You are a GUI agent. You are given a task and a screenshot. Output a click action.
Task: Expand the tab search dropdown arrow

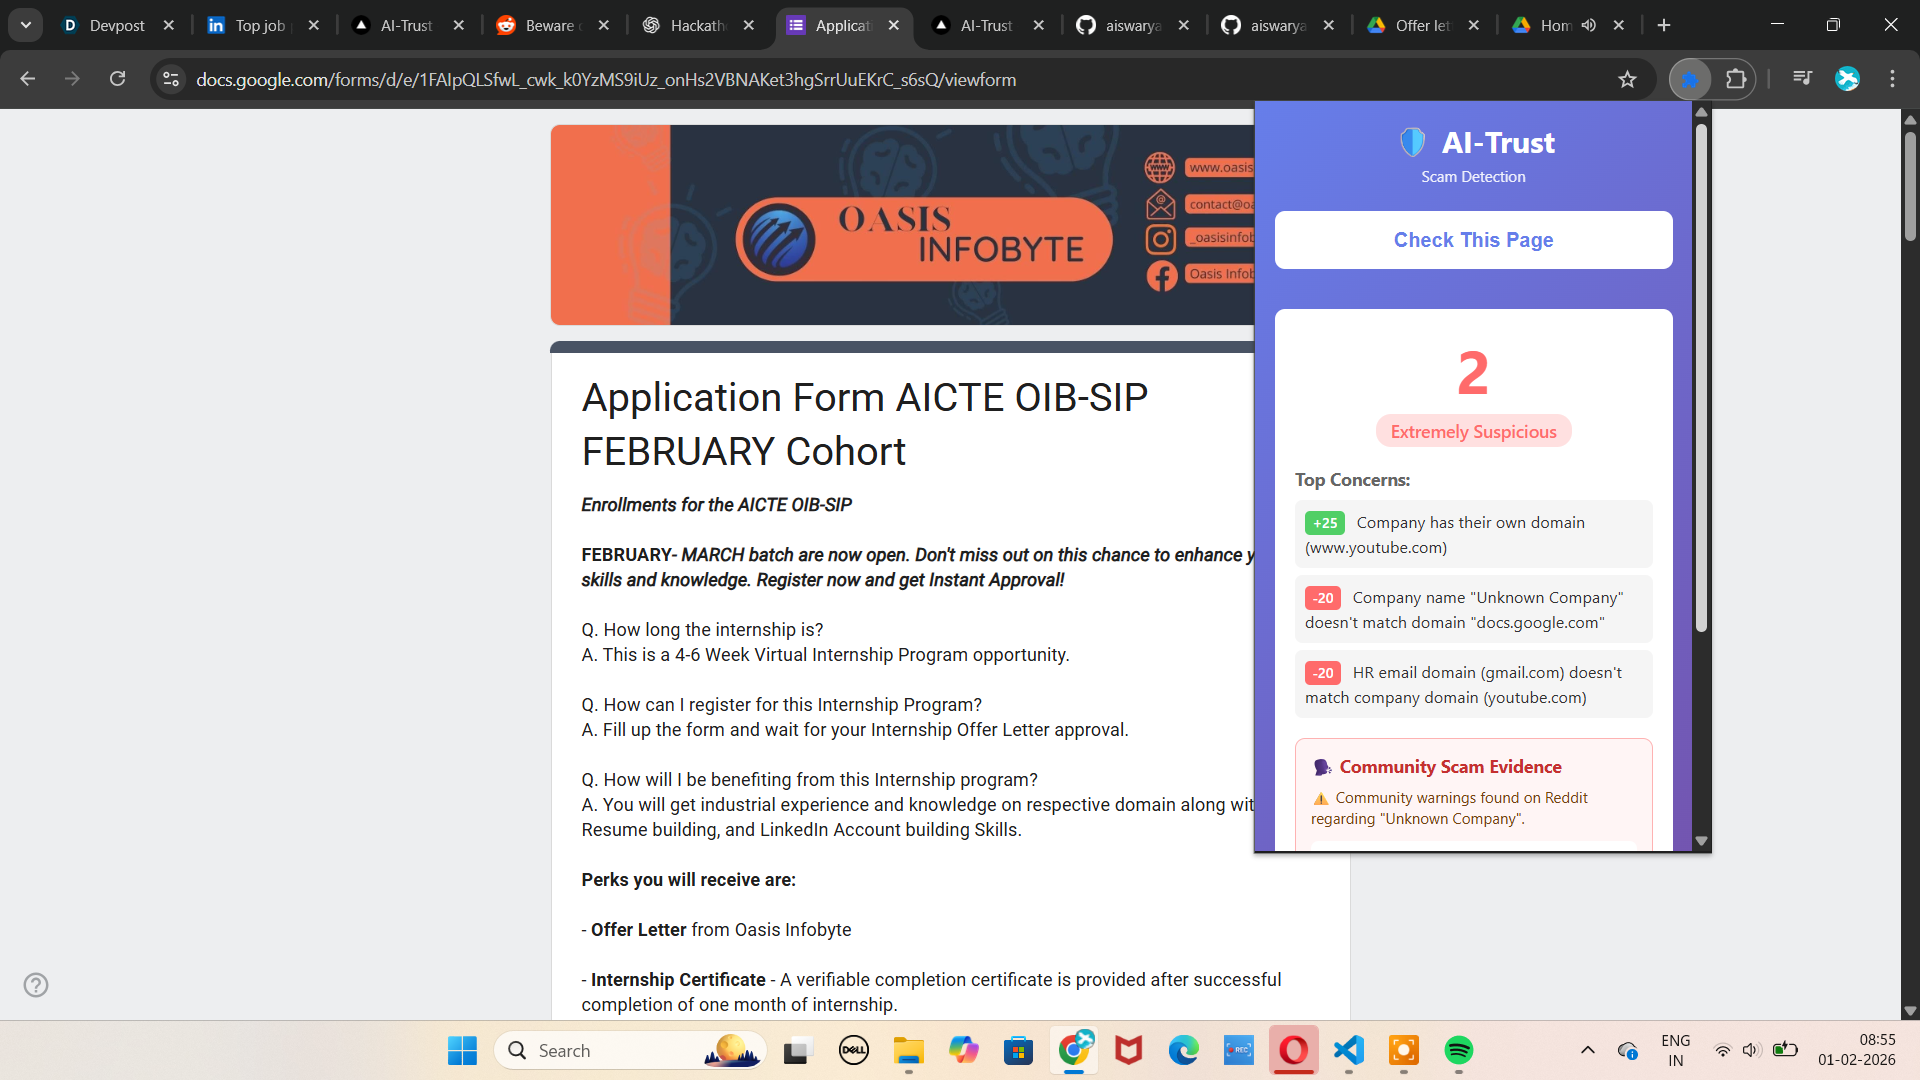[26, 25]
